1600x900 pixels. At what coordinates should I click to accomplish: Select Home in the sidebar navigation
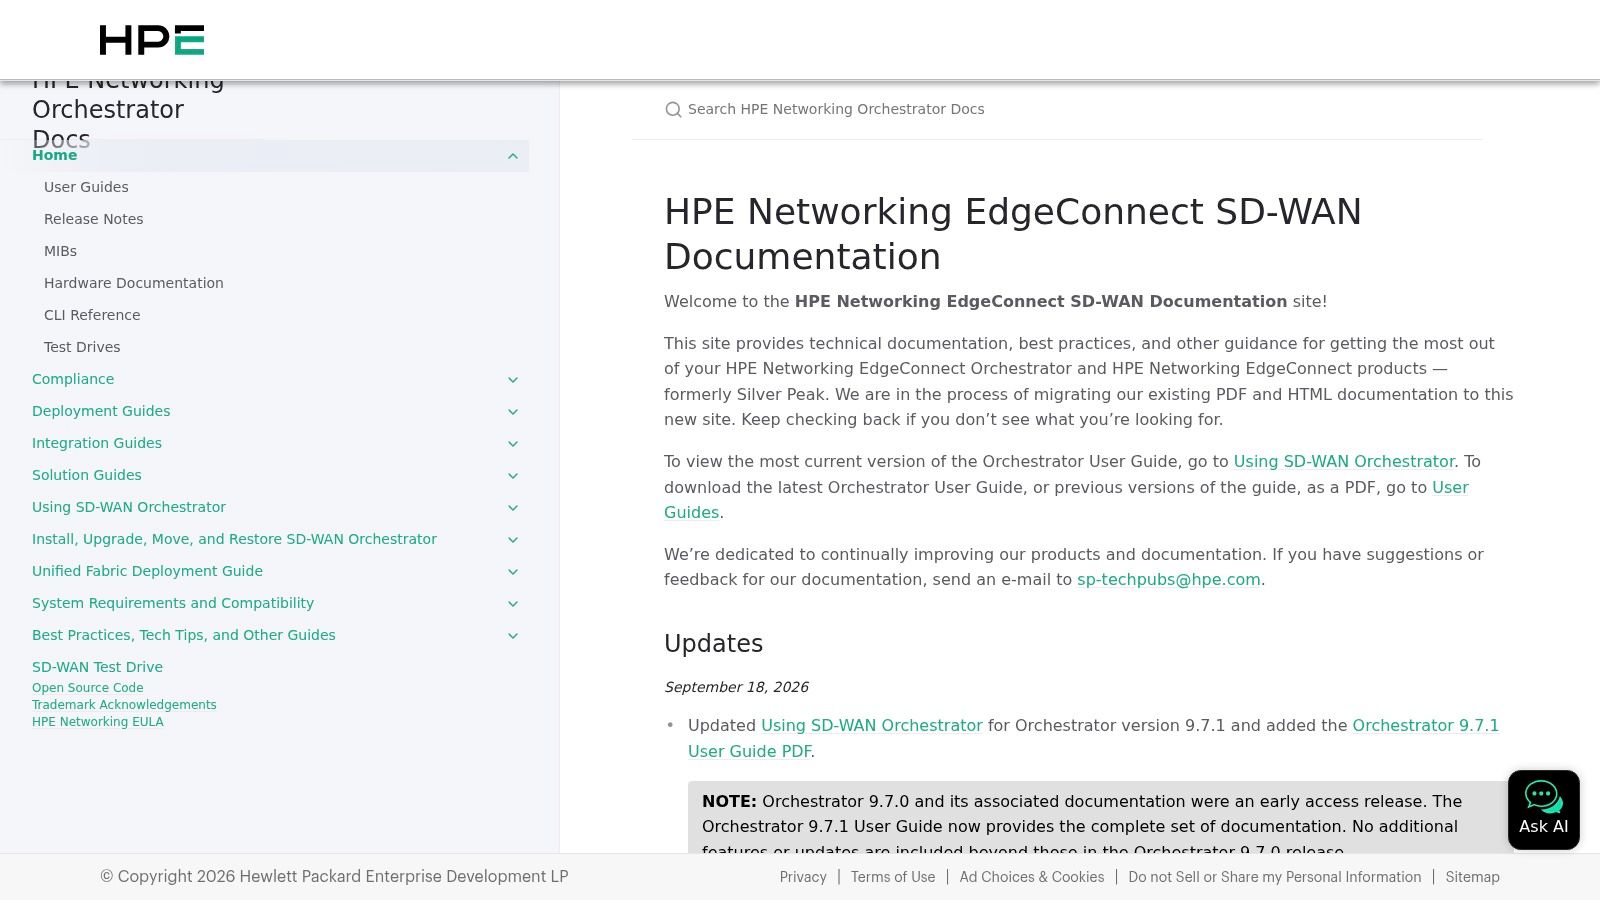(55, 155)
